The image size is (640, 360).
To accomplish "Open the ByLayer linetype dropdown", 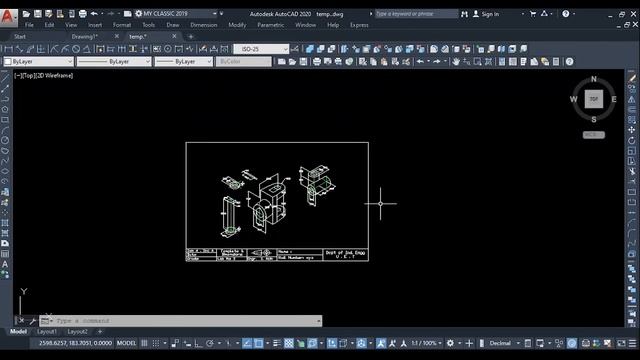I will point(114,62).
